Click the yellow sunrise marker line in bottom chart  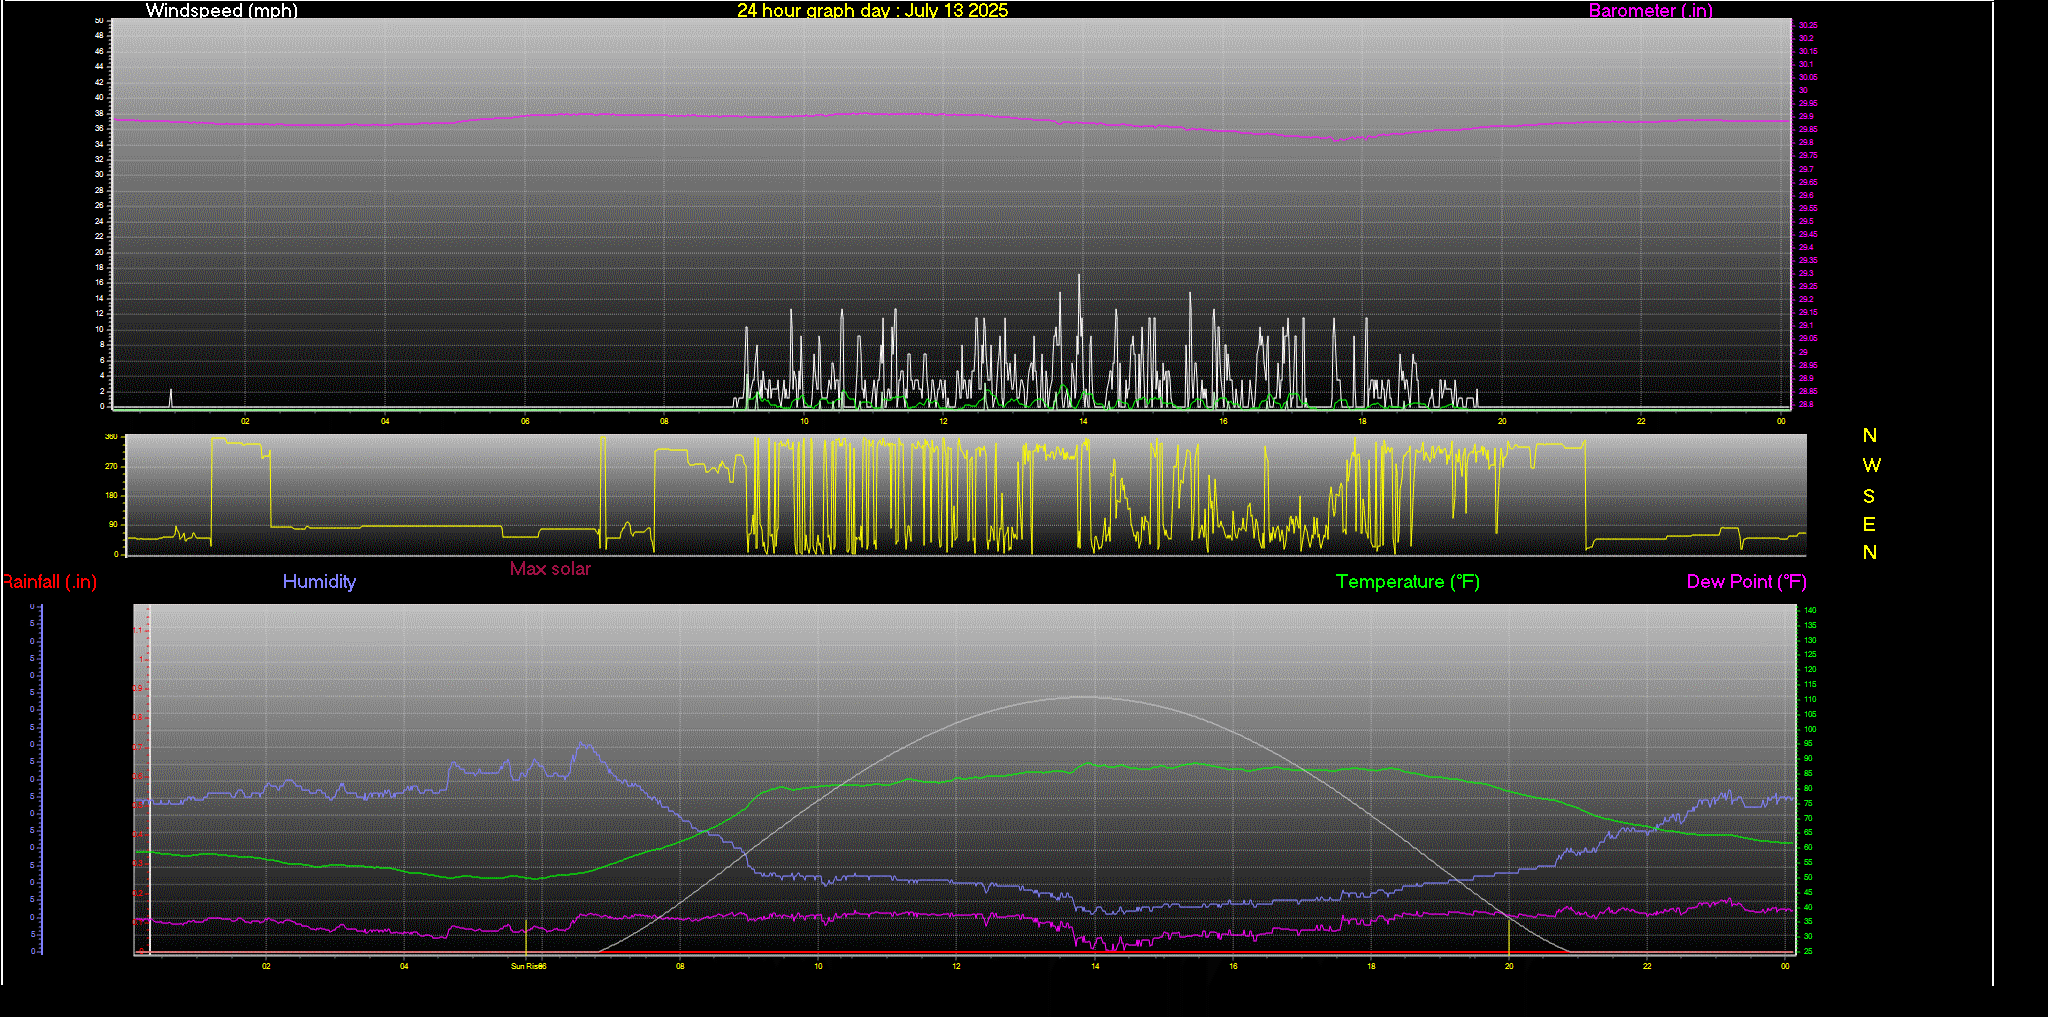(x=526, y=937)
